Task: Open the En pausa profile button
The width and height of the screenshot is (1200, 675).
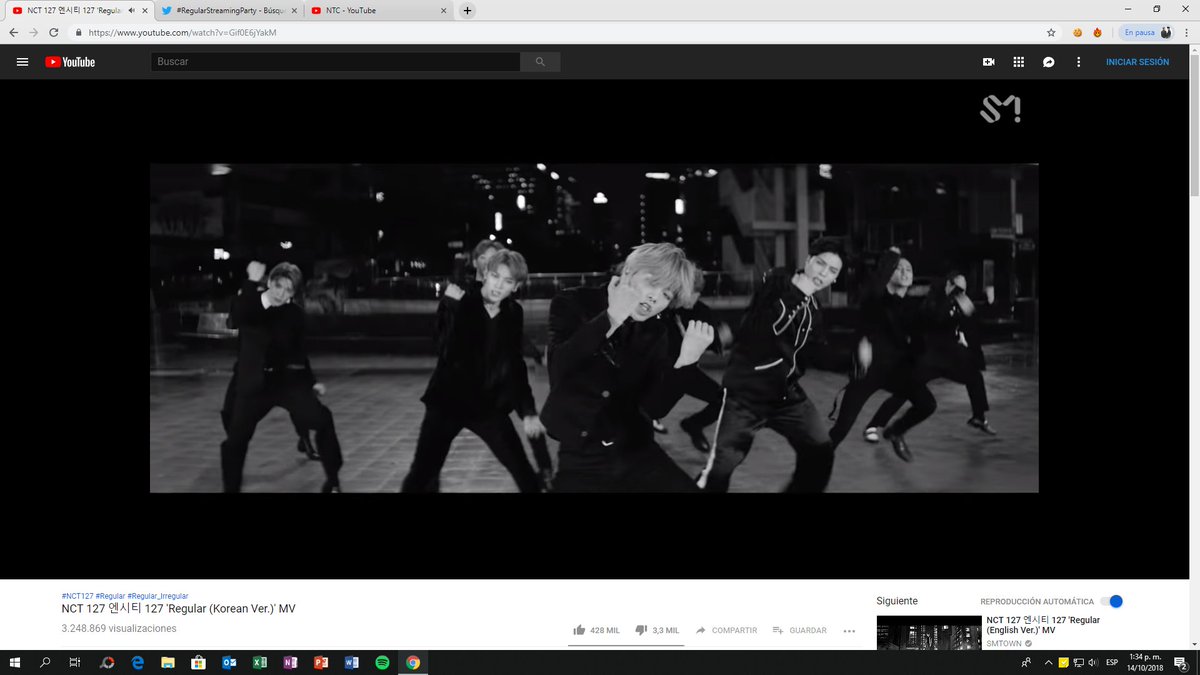Action: coord(1146,32)
